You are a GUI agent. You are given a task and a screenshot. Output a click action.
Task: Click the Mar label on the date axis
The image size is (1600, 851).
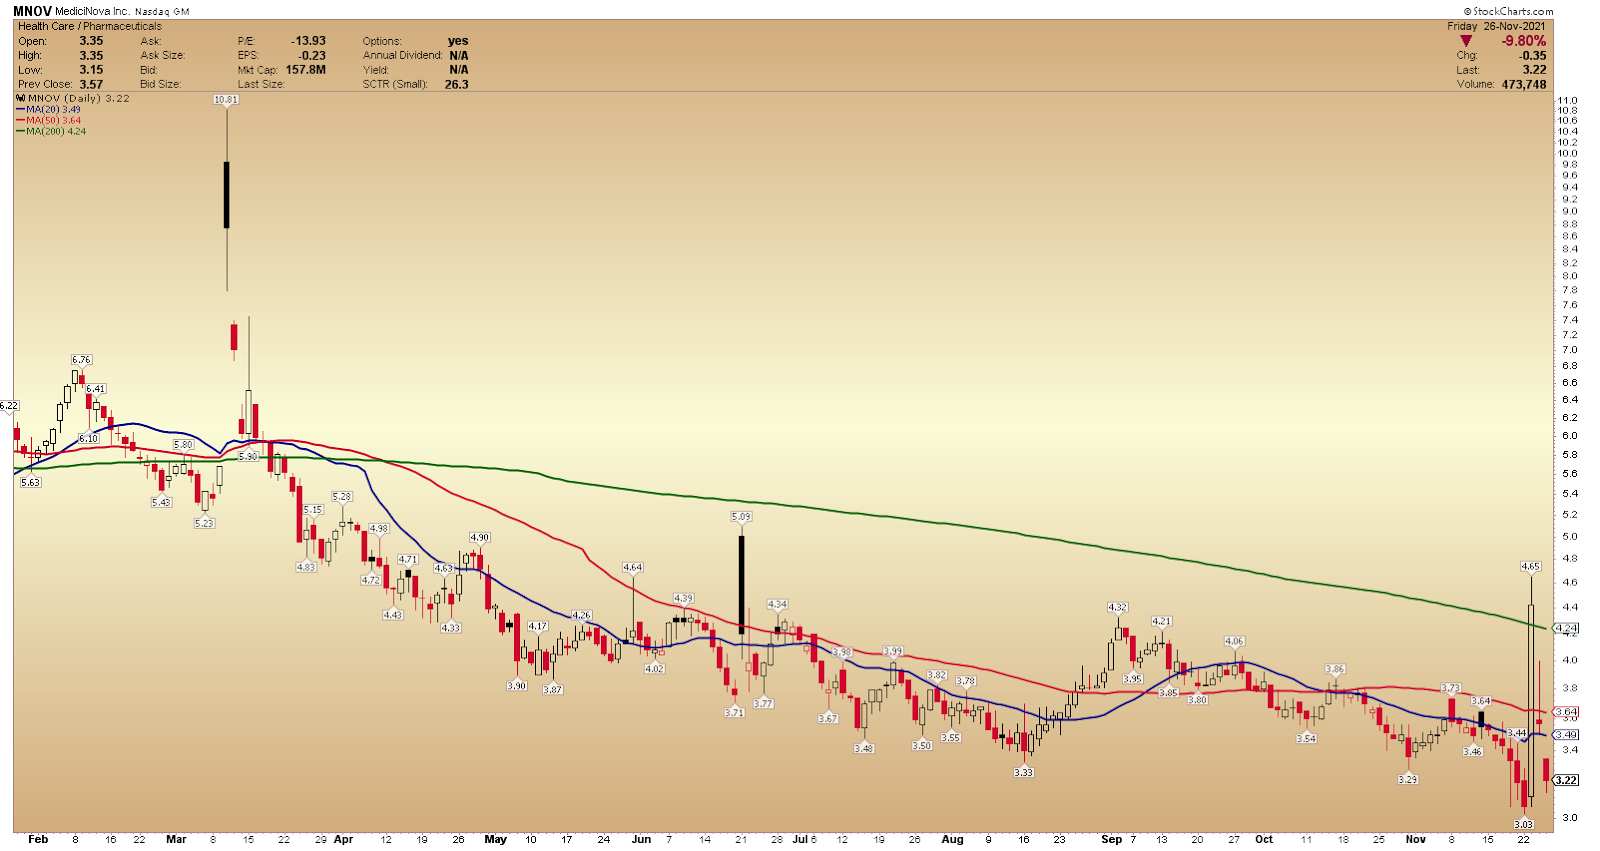coord(176,839)
